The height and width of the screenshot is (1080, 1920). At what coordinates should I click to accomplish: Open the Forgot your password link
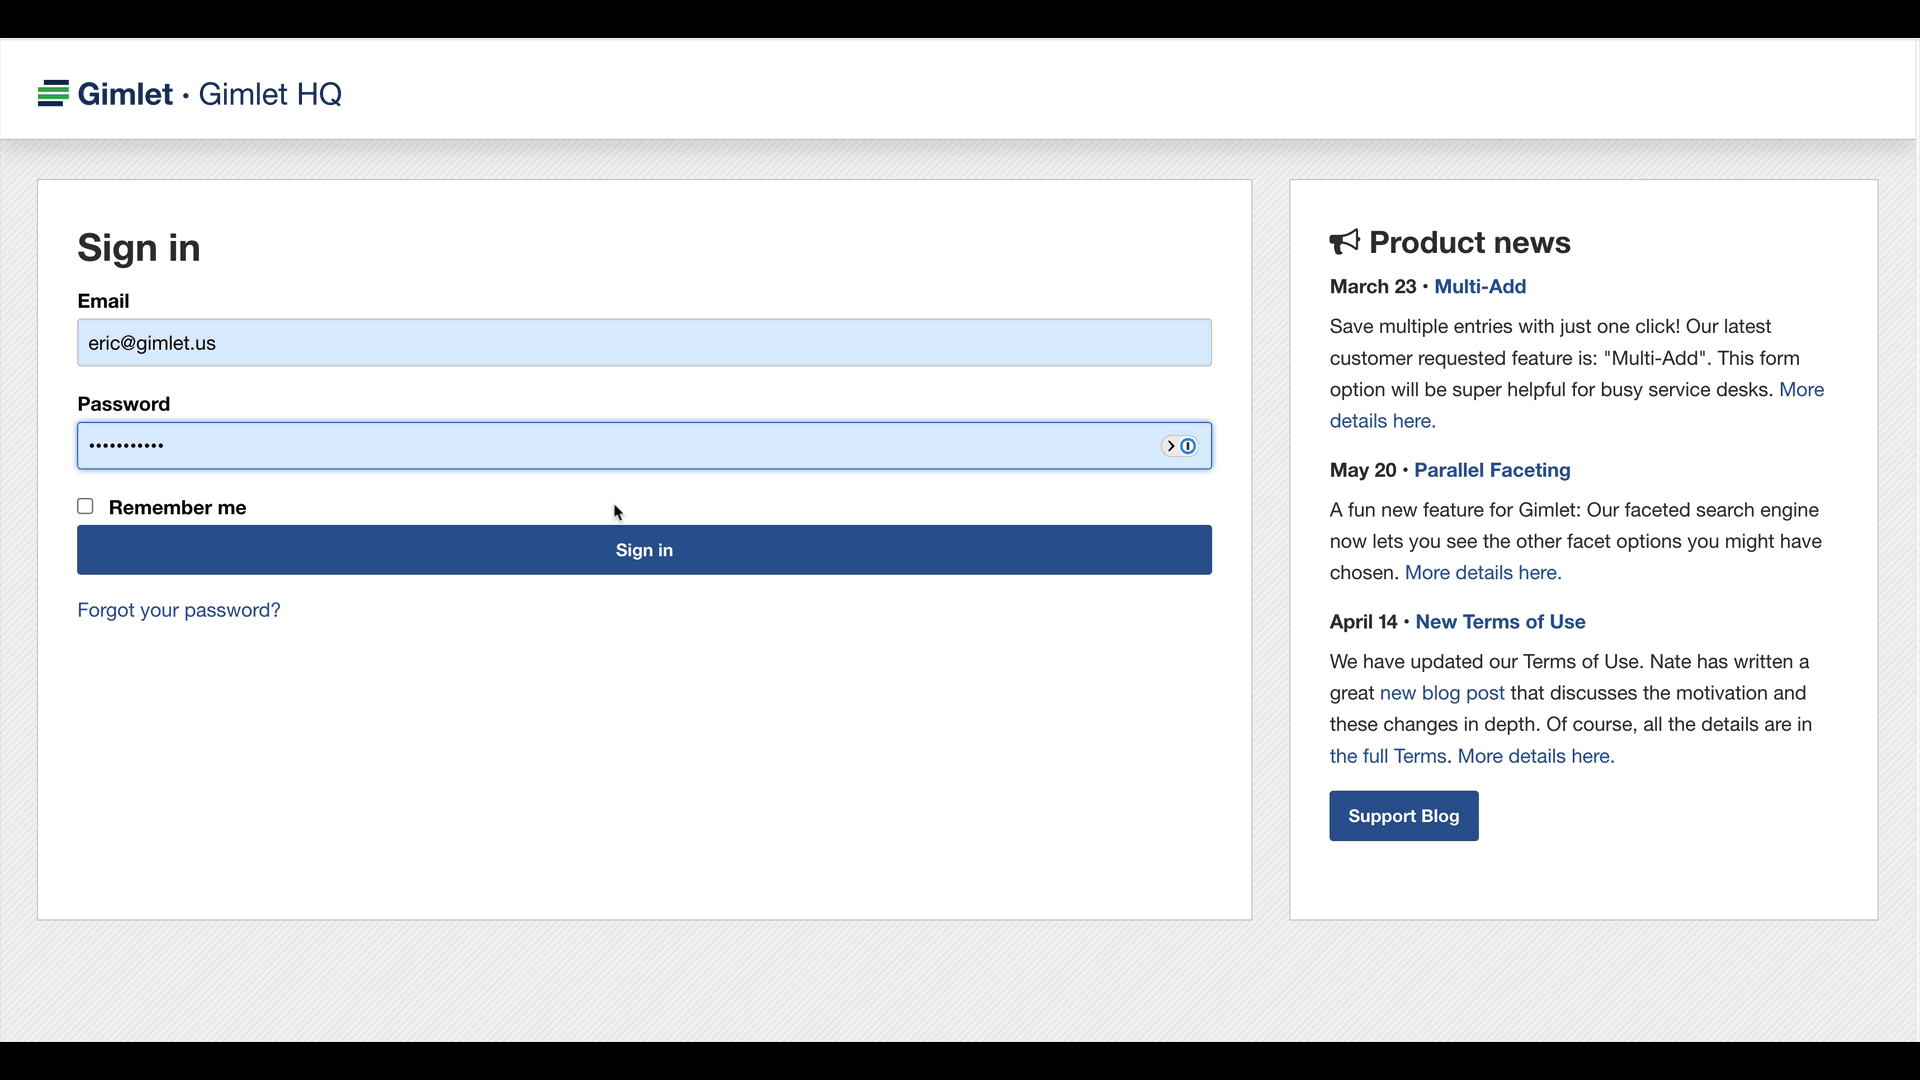pyautogui.click(x=179, y=610)
